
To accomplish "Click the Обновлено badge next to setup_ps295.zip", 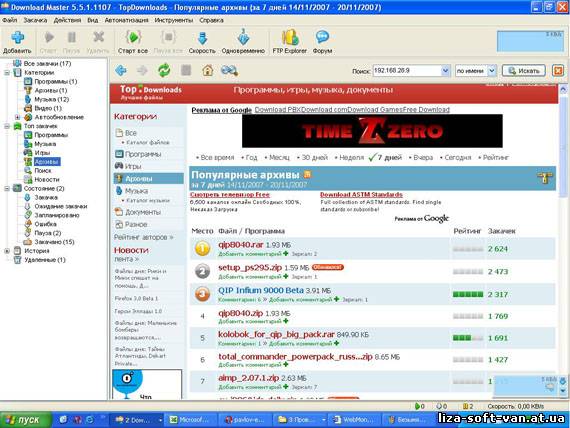I will point(328,267).
